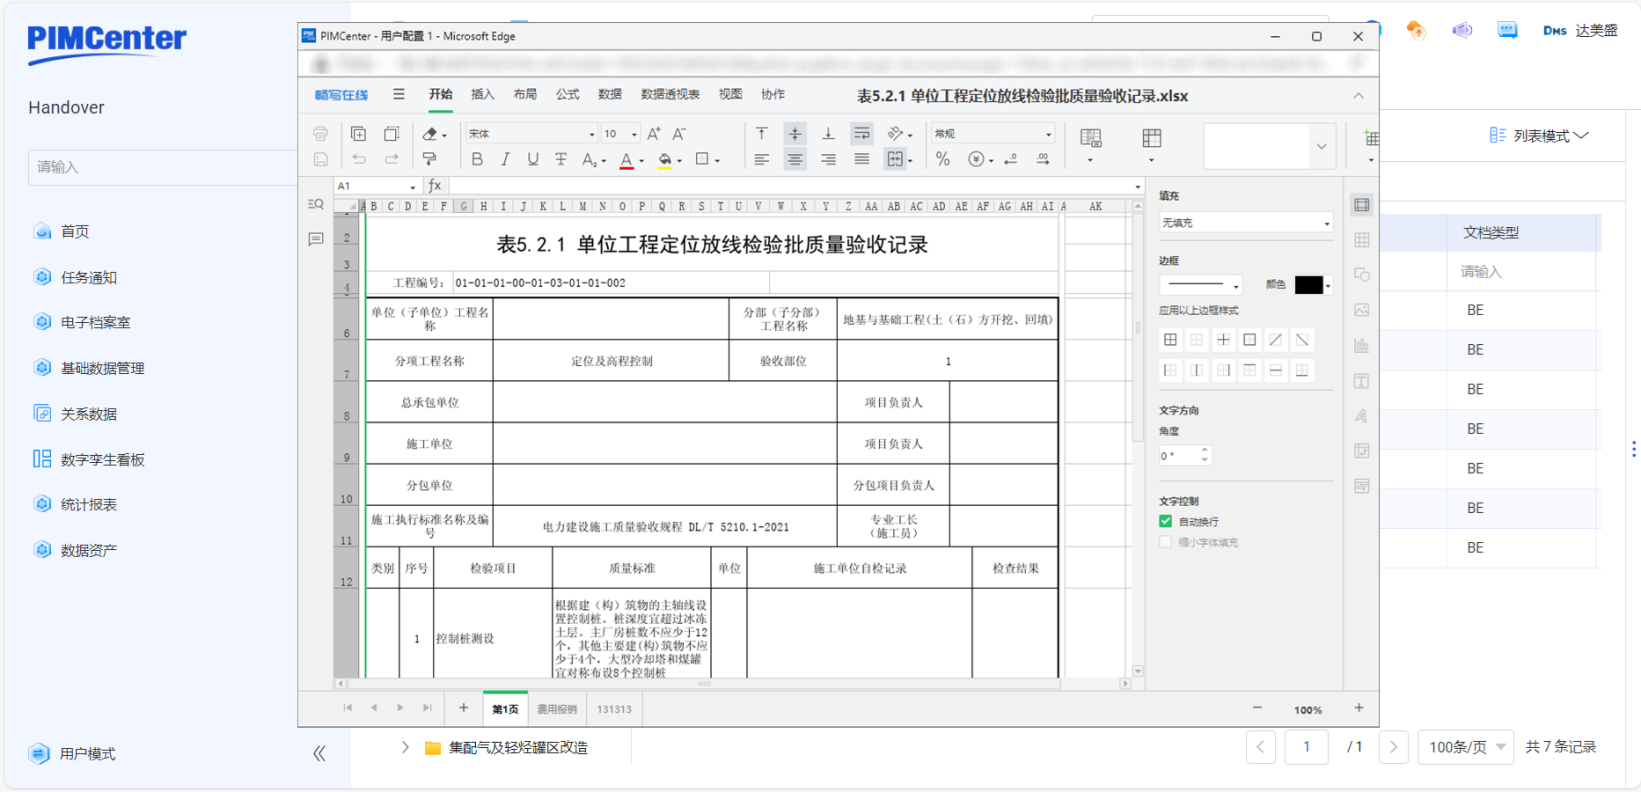The image size is (1641, 792).
Task: Uncheck the 自动换行 checkbox
Action: point(1165,521)
